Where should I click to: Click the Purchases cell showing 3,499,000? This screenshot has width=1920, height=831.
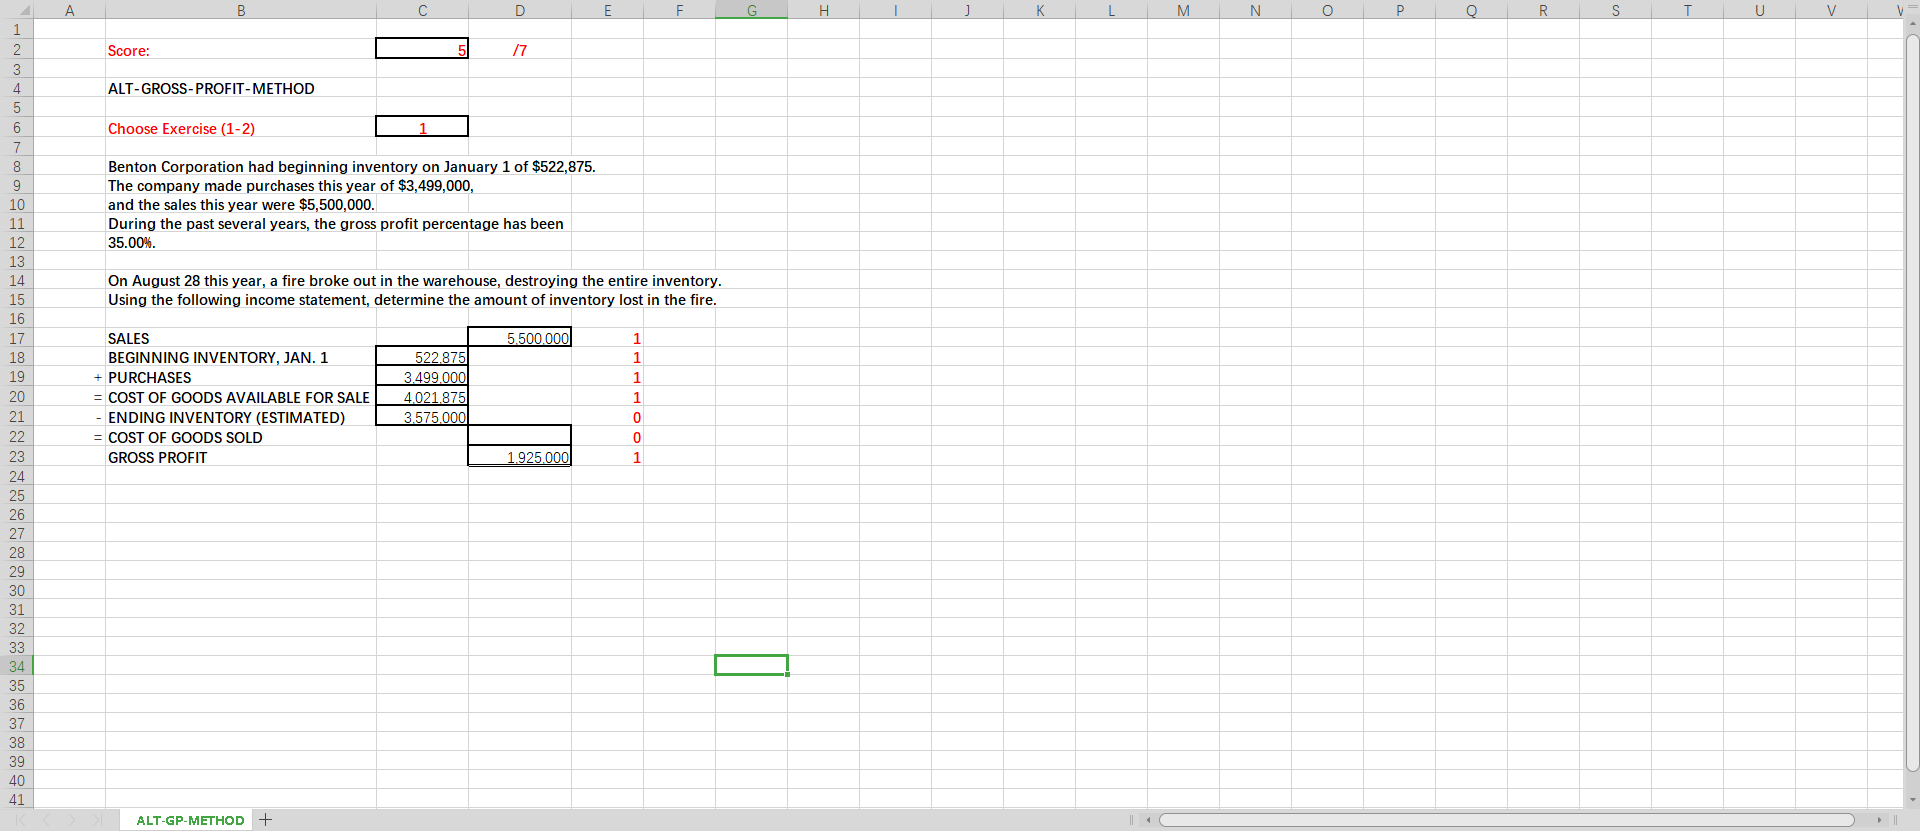click(x=422, y=377)
